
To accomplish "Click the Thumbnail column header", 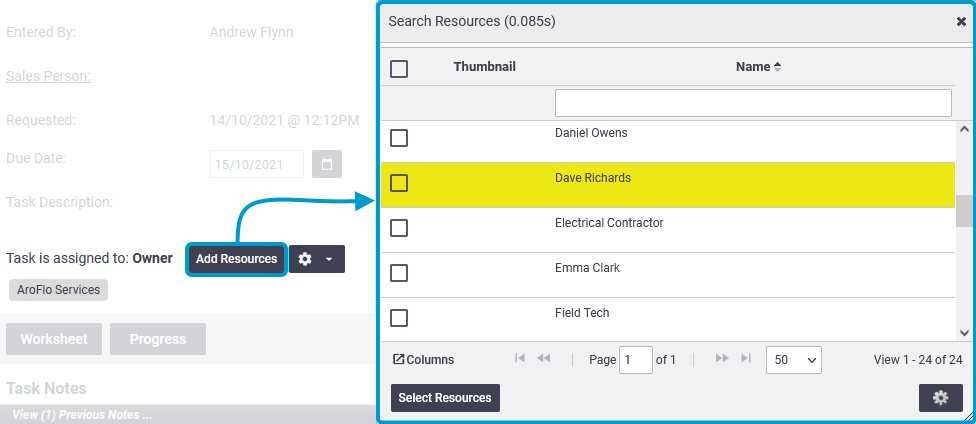I will pos(484,67).
